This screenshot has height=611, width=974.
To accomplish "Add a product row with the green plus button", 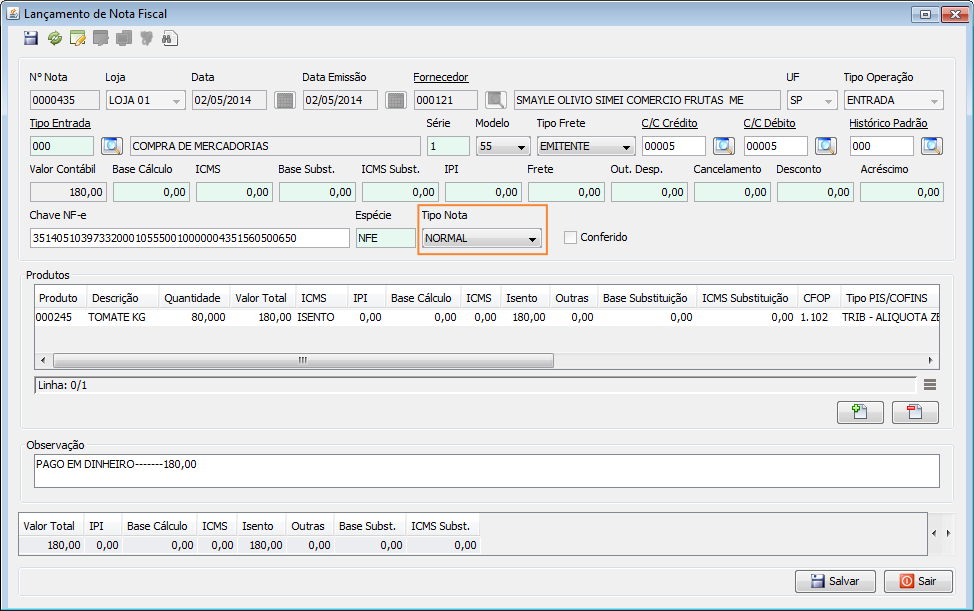I will click(860, 412).
